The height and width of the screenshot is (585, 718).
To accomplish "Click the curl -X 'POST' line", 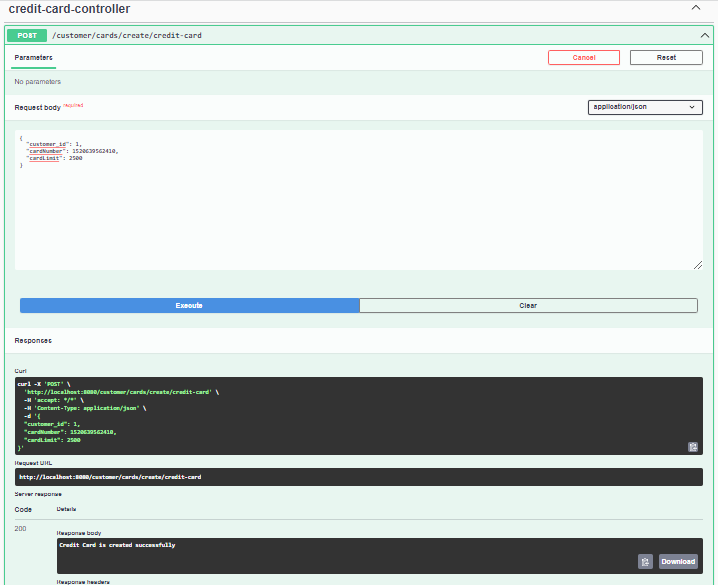I will point(44,384).
